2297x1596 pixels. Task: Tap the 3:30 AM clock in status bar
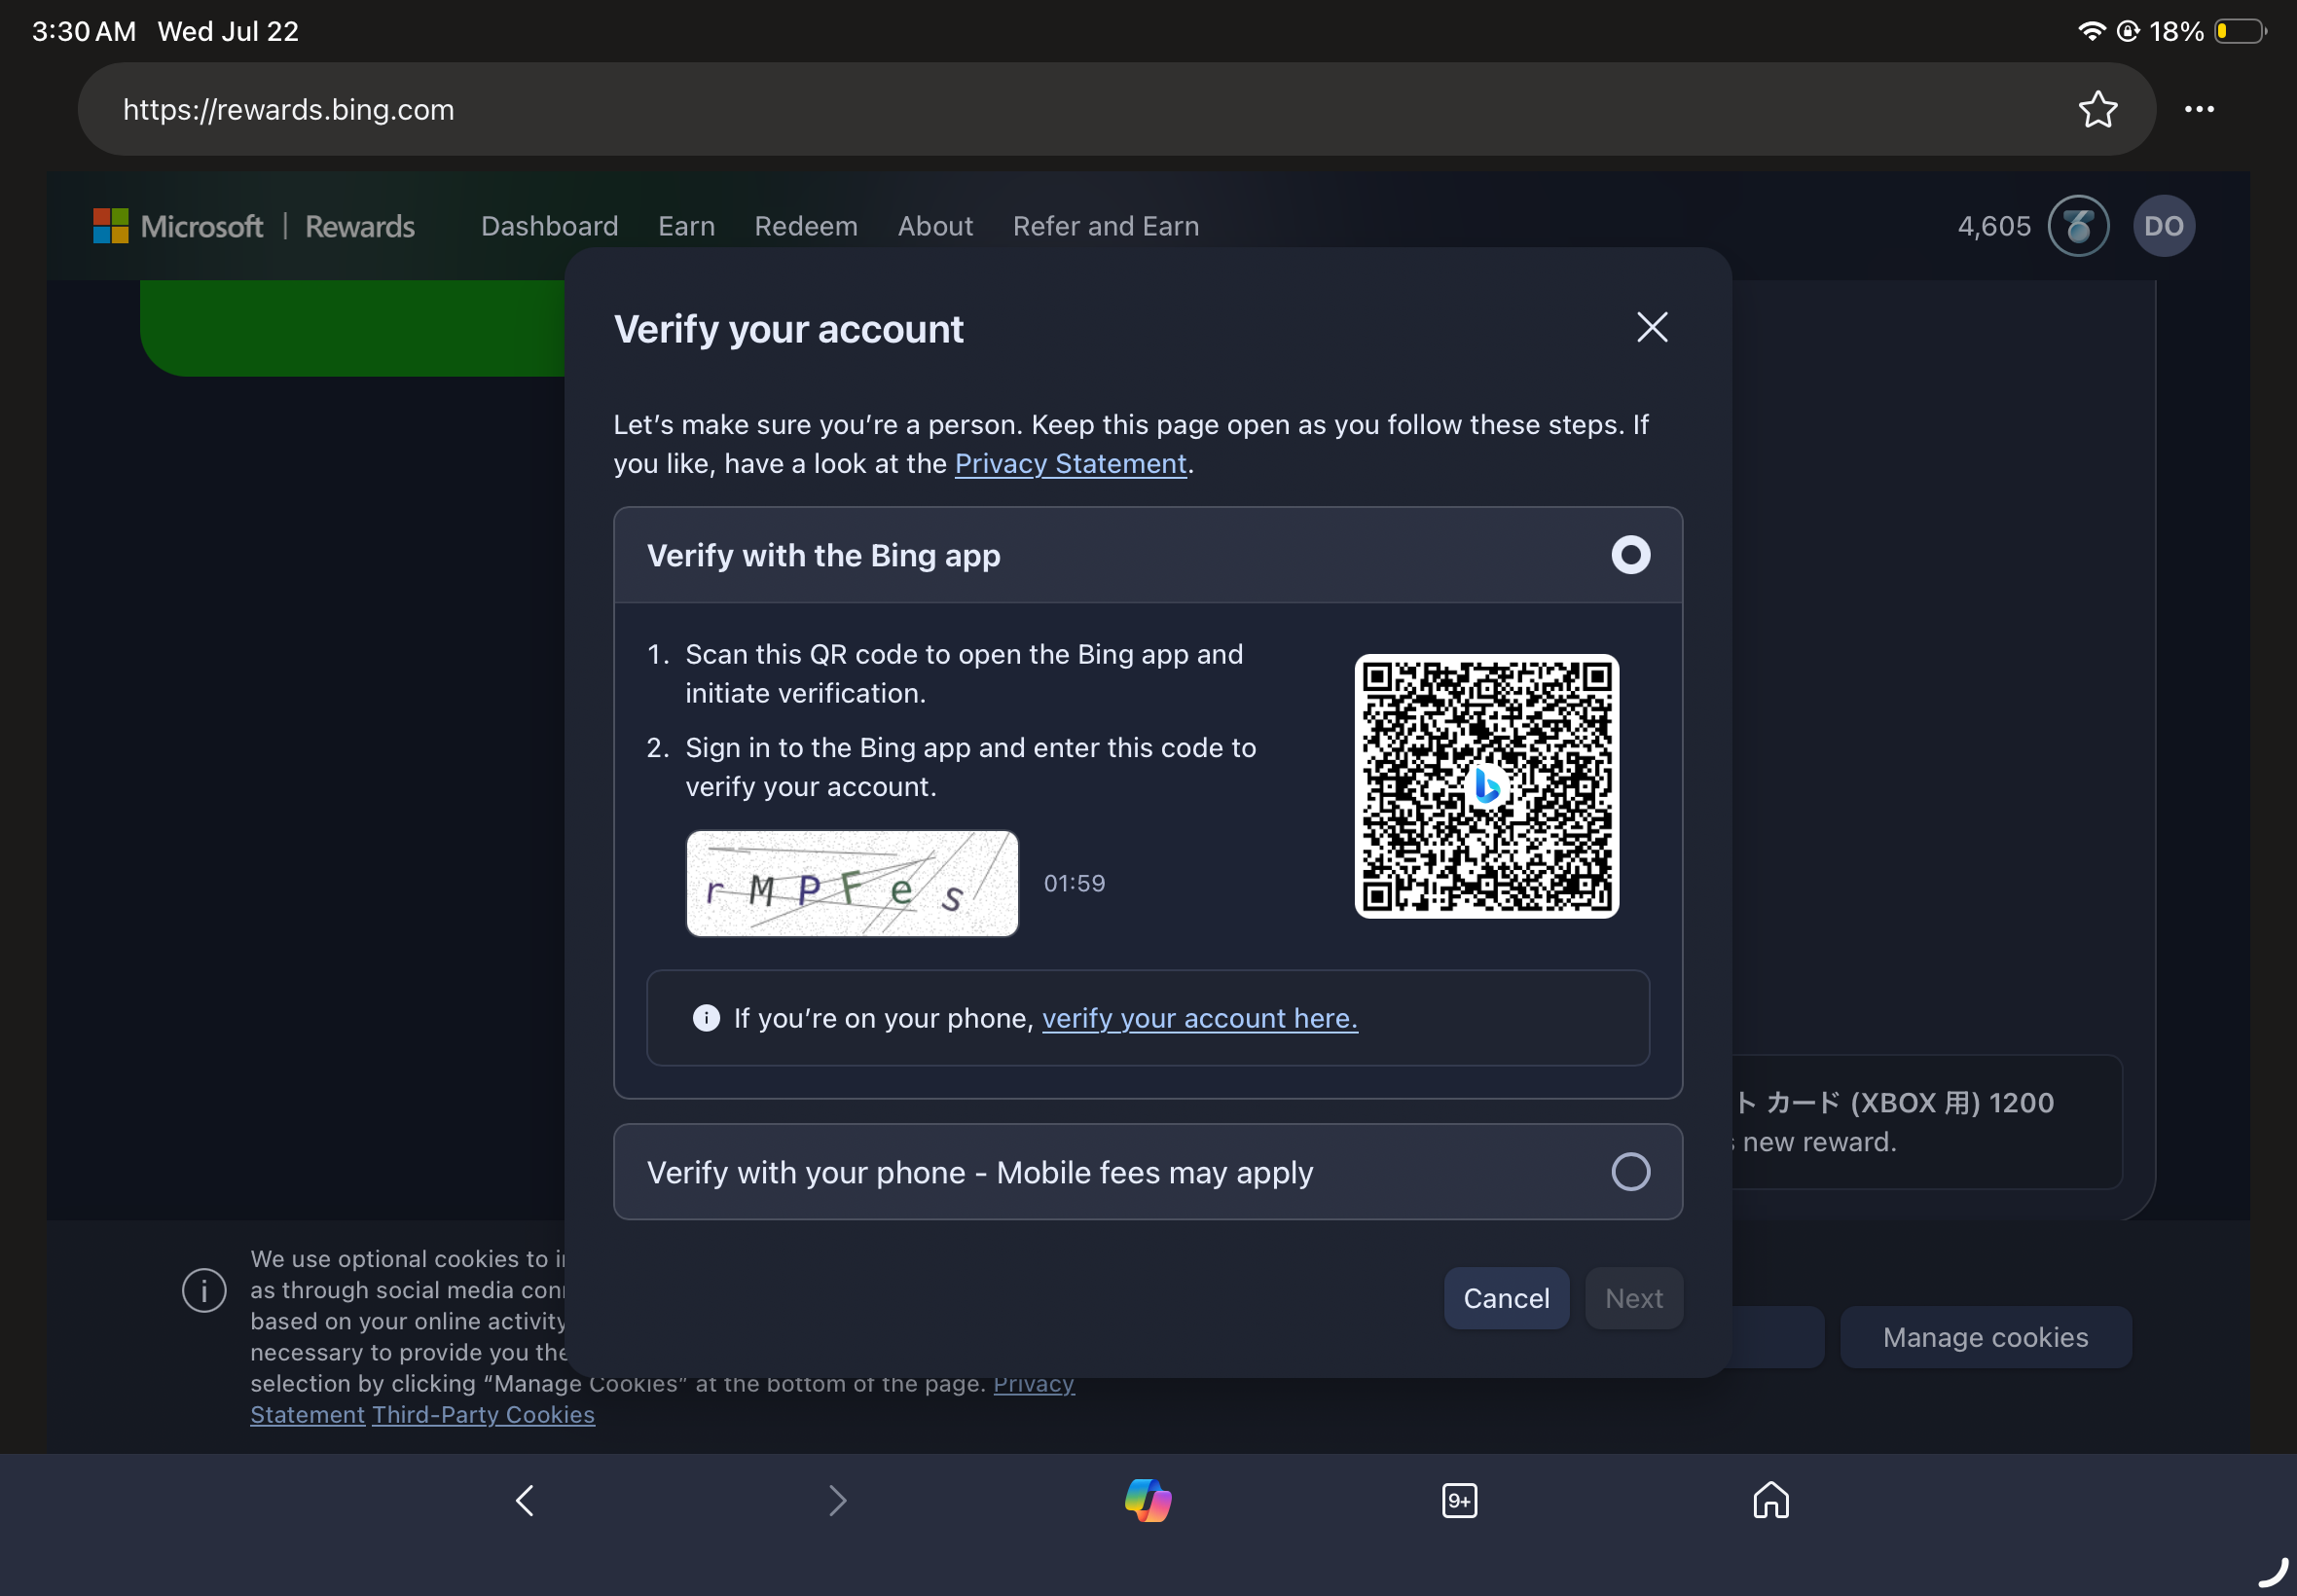point(84,31)
